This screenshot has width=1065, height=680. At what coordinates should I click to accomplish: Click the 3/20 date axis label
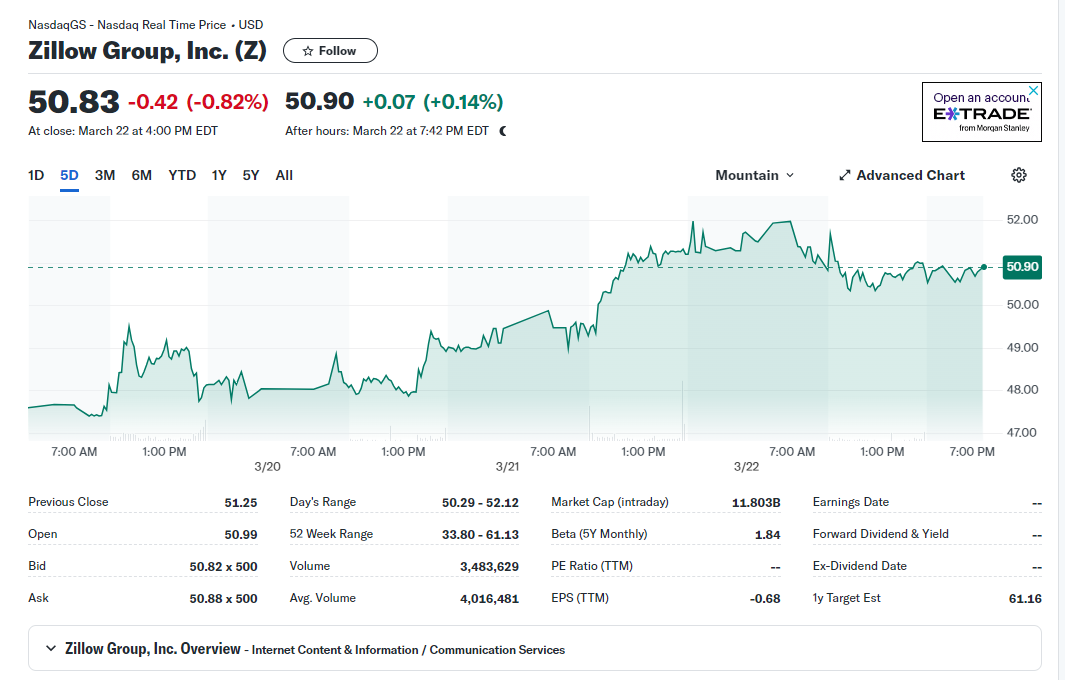pyautogui.click(x=268, y=467)
